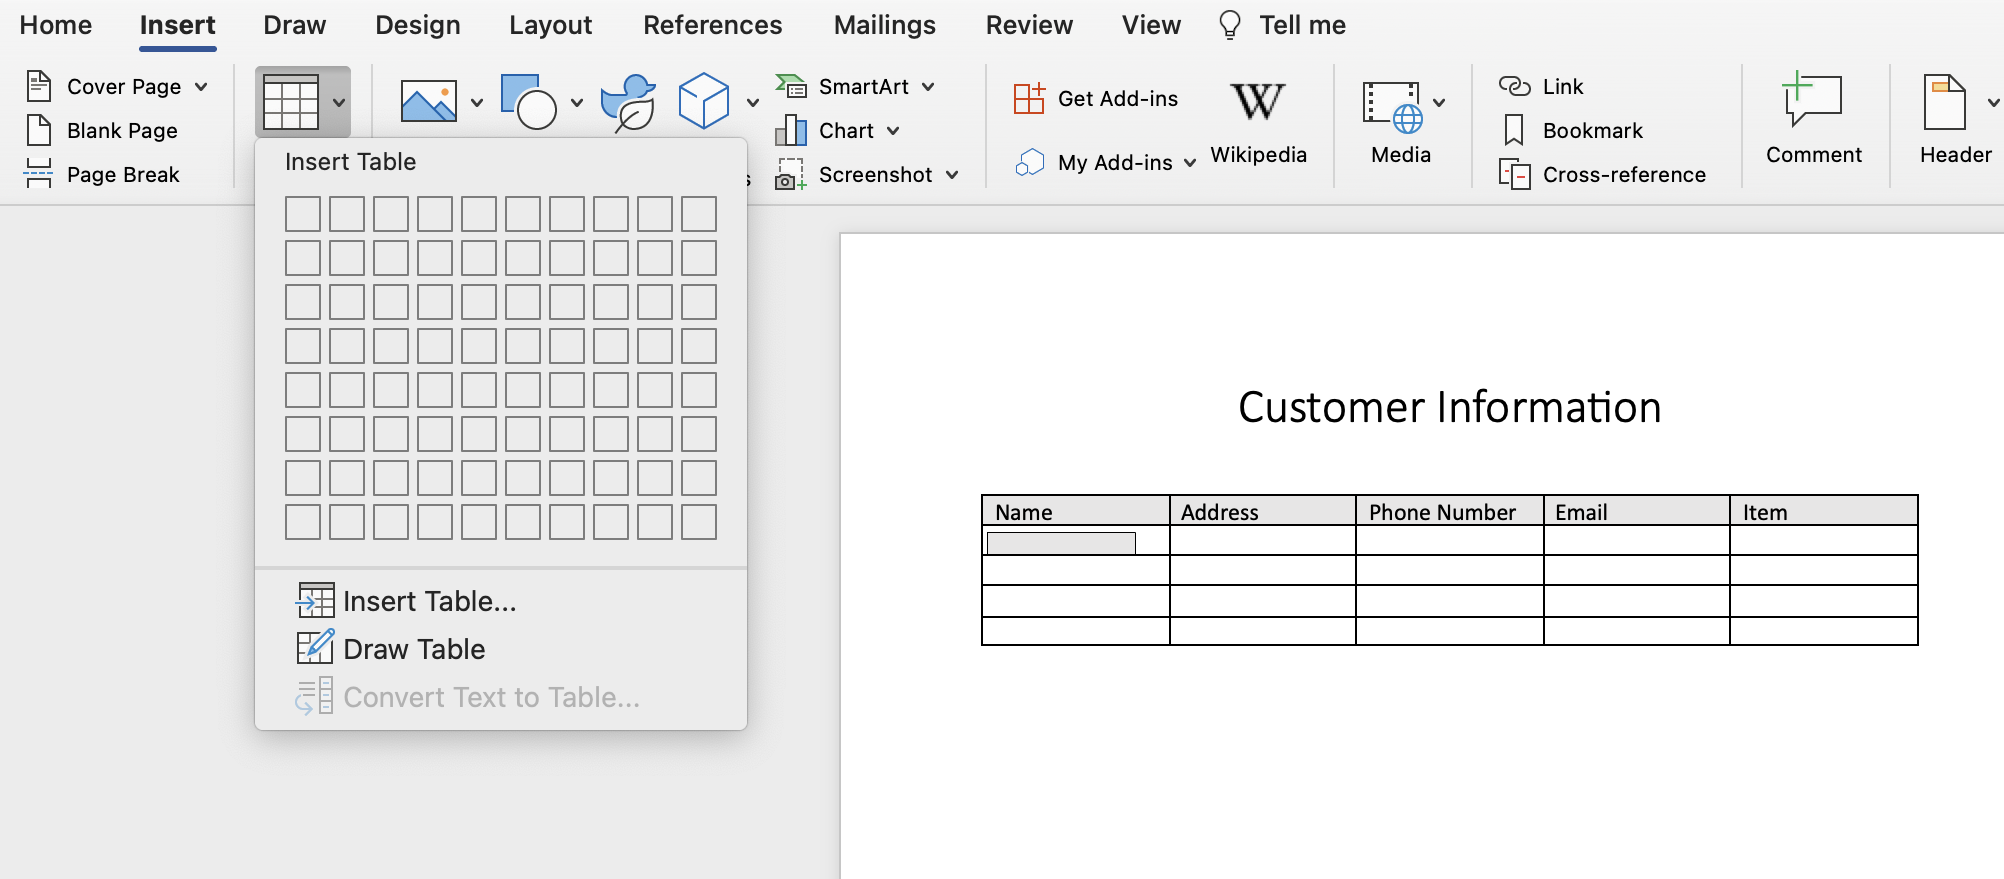Click the Pictures icon
This screenshot has height=879, width=2004.
click(428, 102)
